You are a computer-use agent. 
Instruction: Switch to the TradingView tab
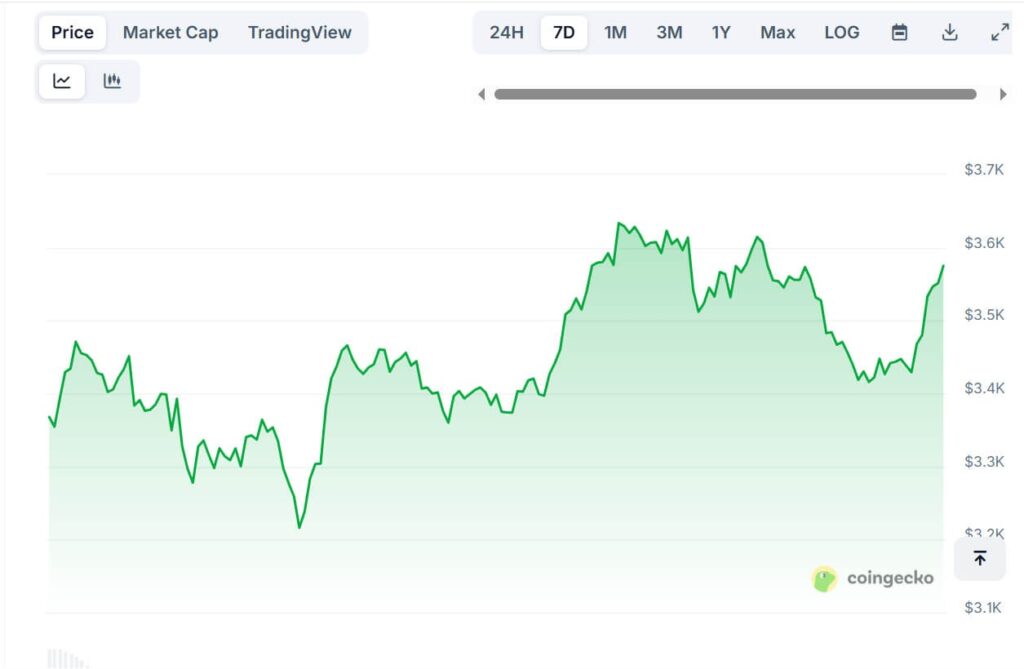coord(299,32)
